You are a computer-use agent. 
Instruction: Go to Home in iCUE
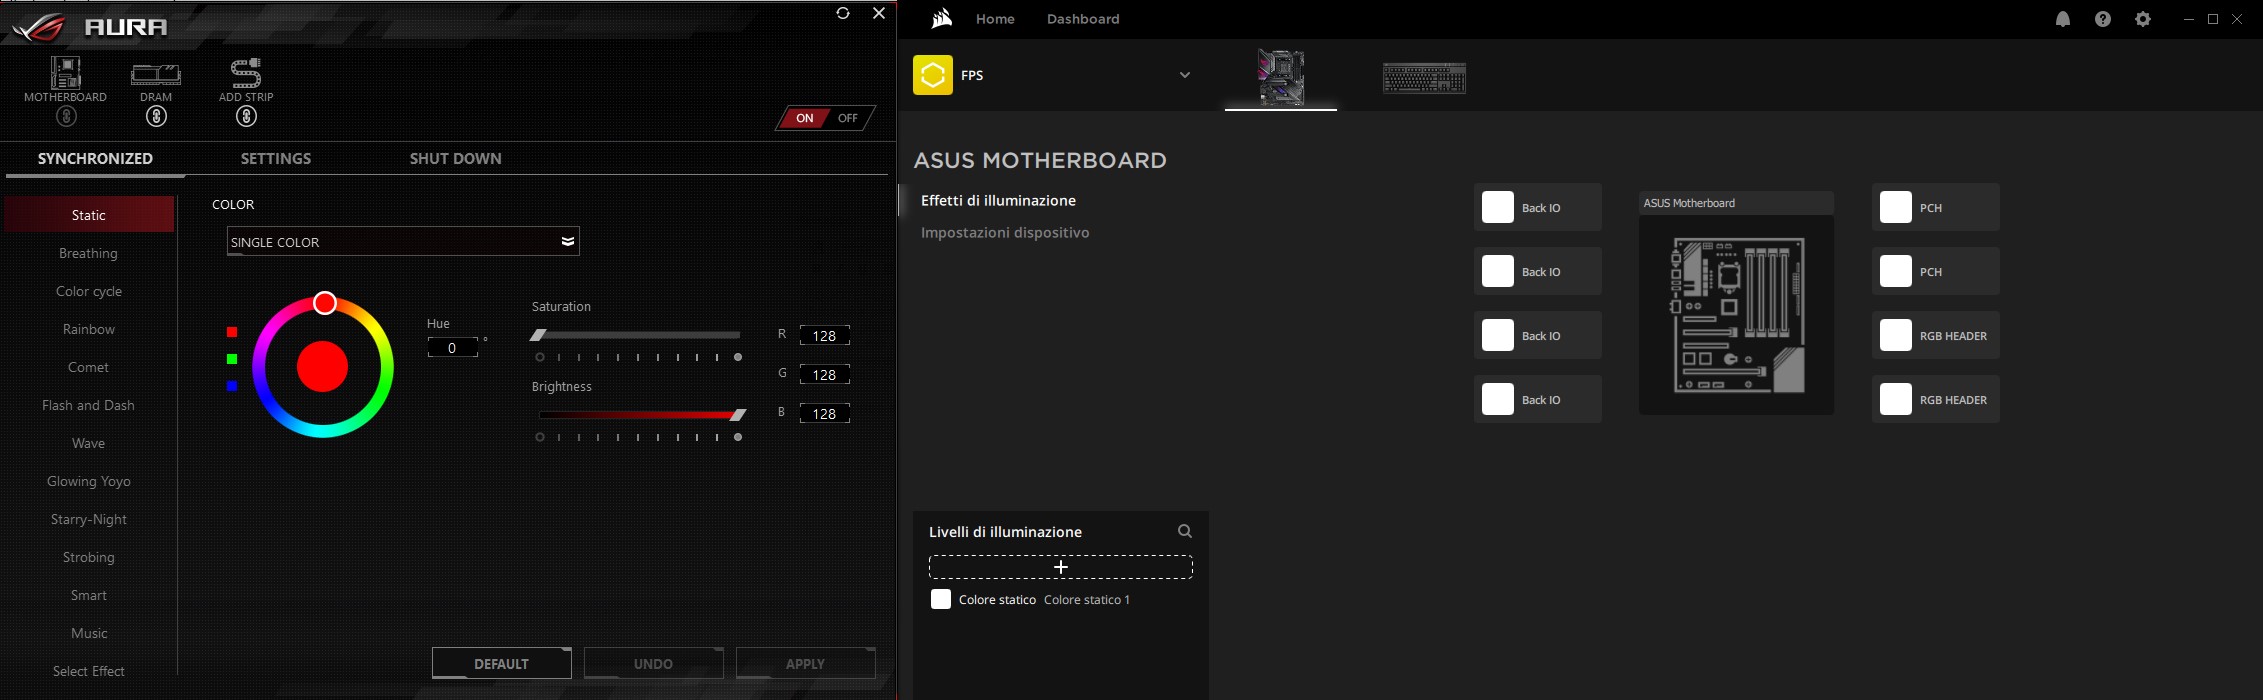[995, 19]
